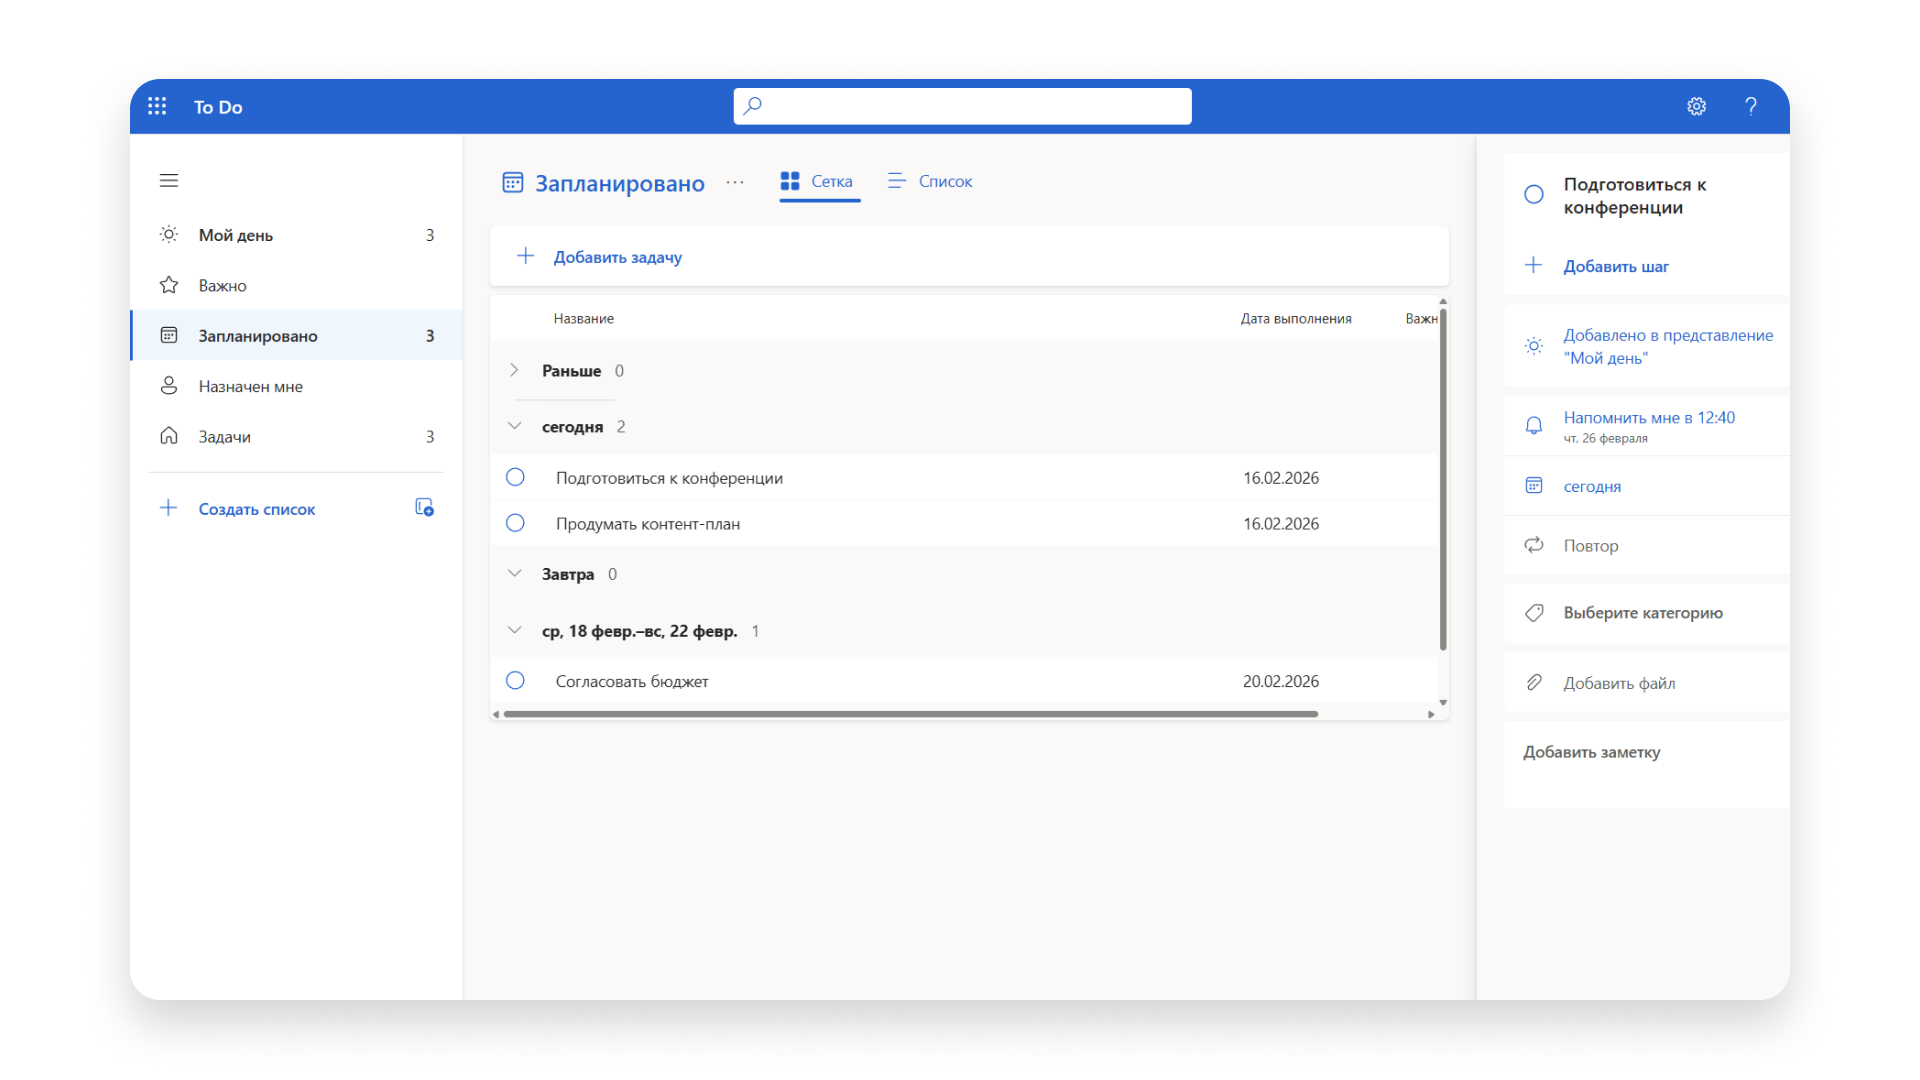1920x1080 pixels.
Task: Switch to the Список view tab
Action: point(929,181)
